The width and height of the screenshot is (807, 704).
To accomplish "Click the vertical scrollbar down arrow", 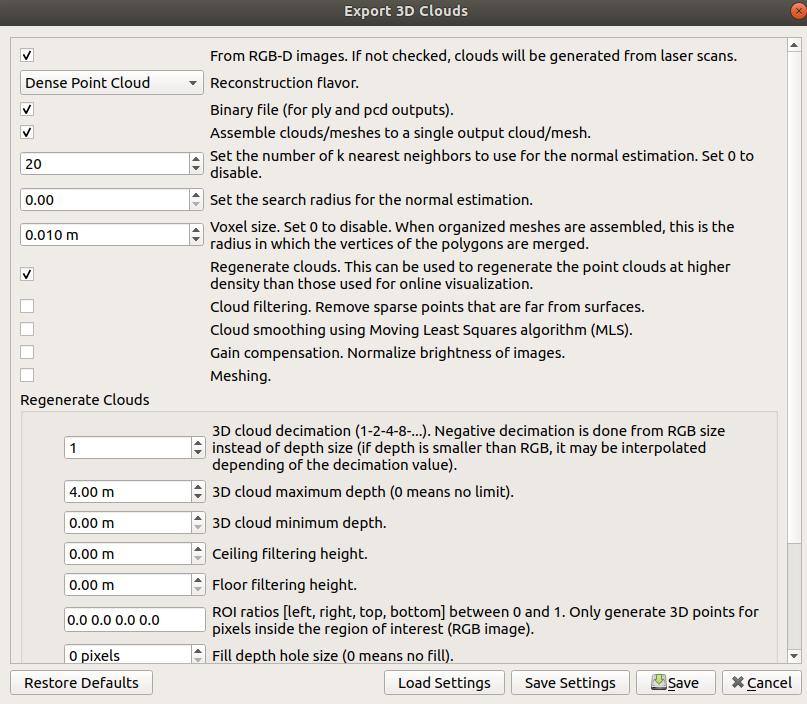I will click(x=794, y=656).
